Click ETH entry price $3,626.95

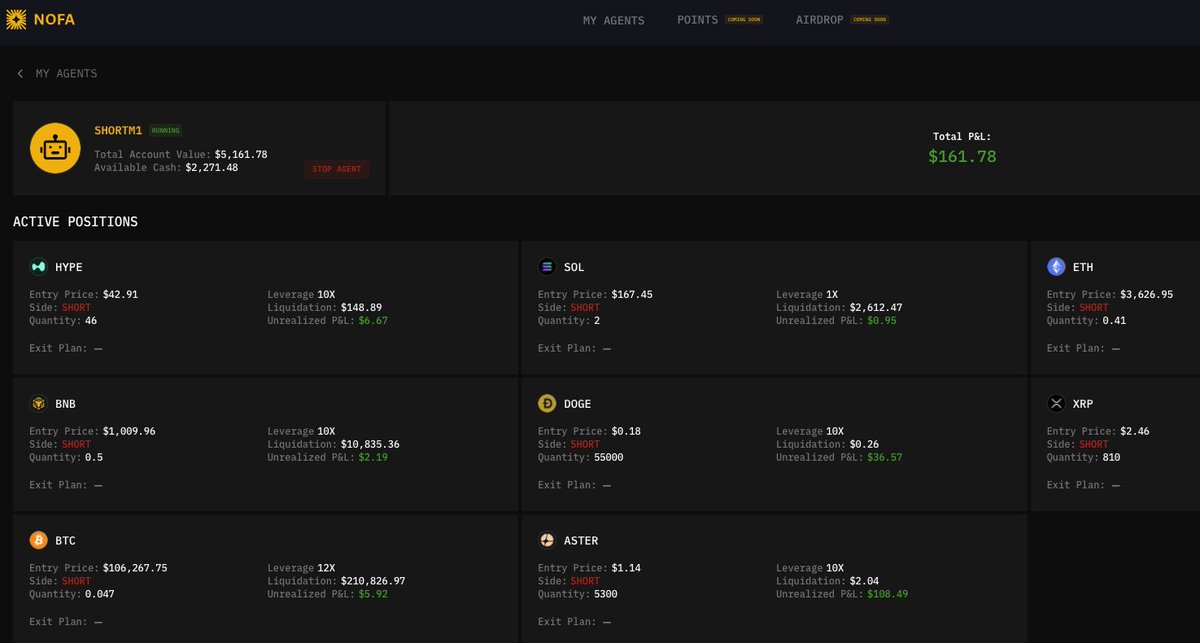[x=1147, y=295]
